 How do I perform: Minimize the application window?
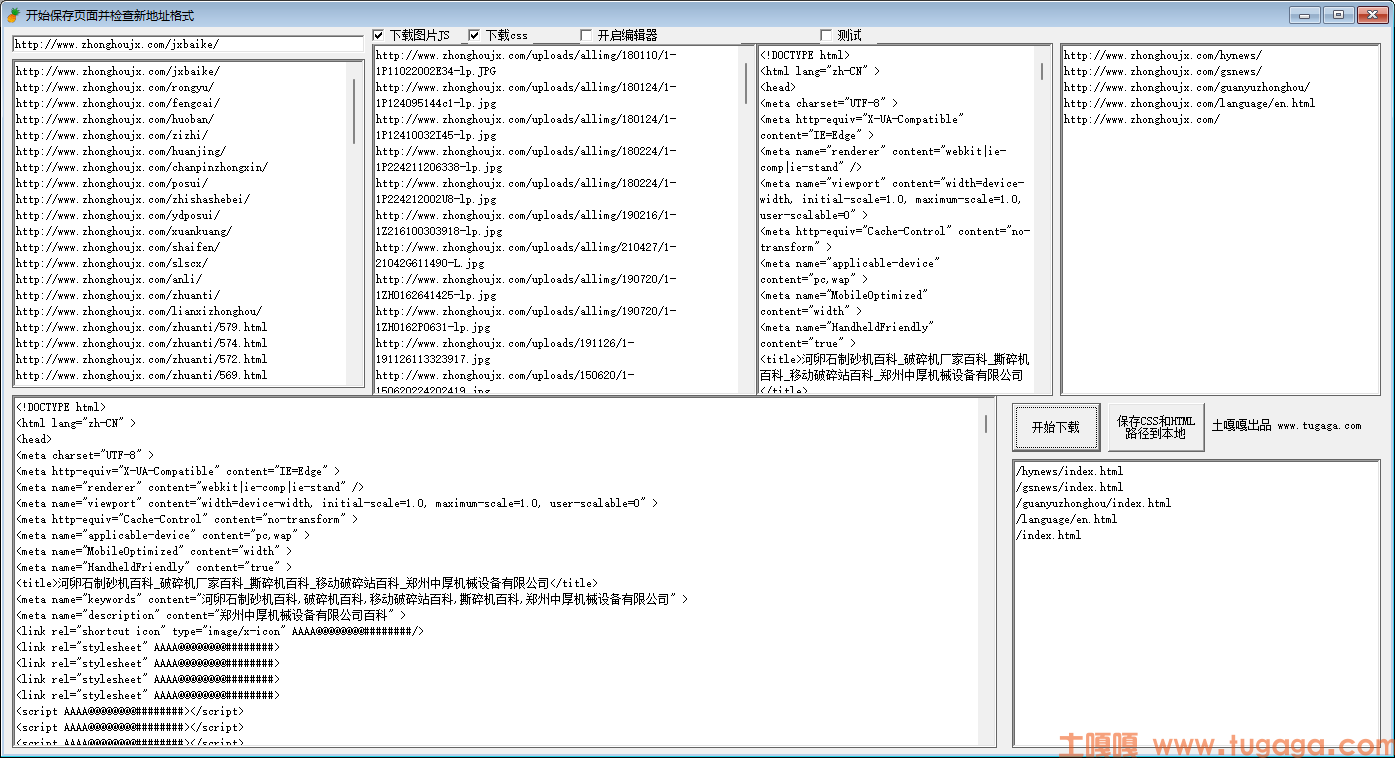pyautogui.click(x=1304, y=14)
